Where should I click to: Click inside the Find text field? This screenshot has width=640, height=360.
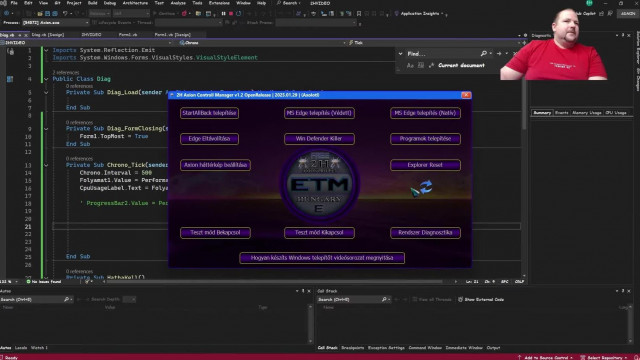pos(442,53)
